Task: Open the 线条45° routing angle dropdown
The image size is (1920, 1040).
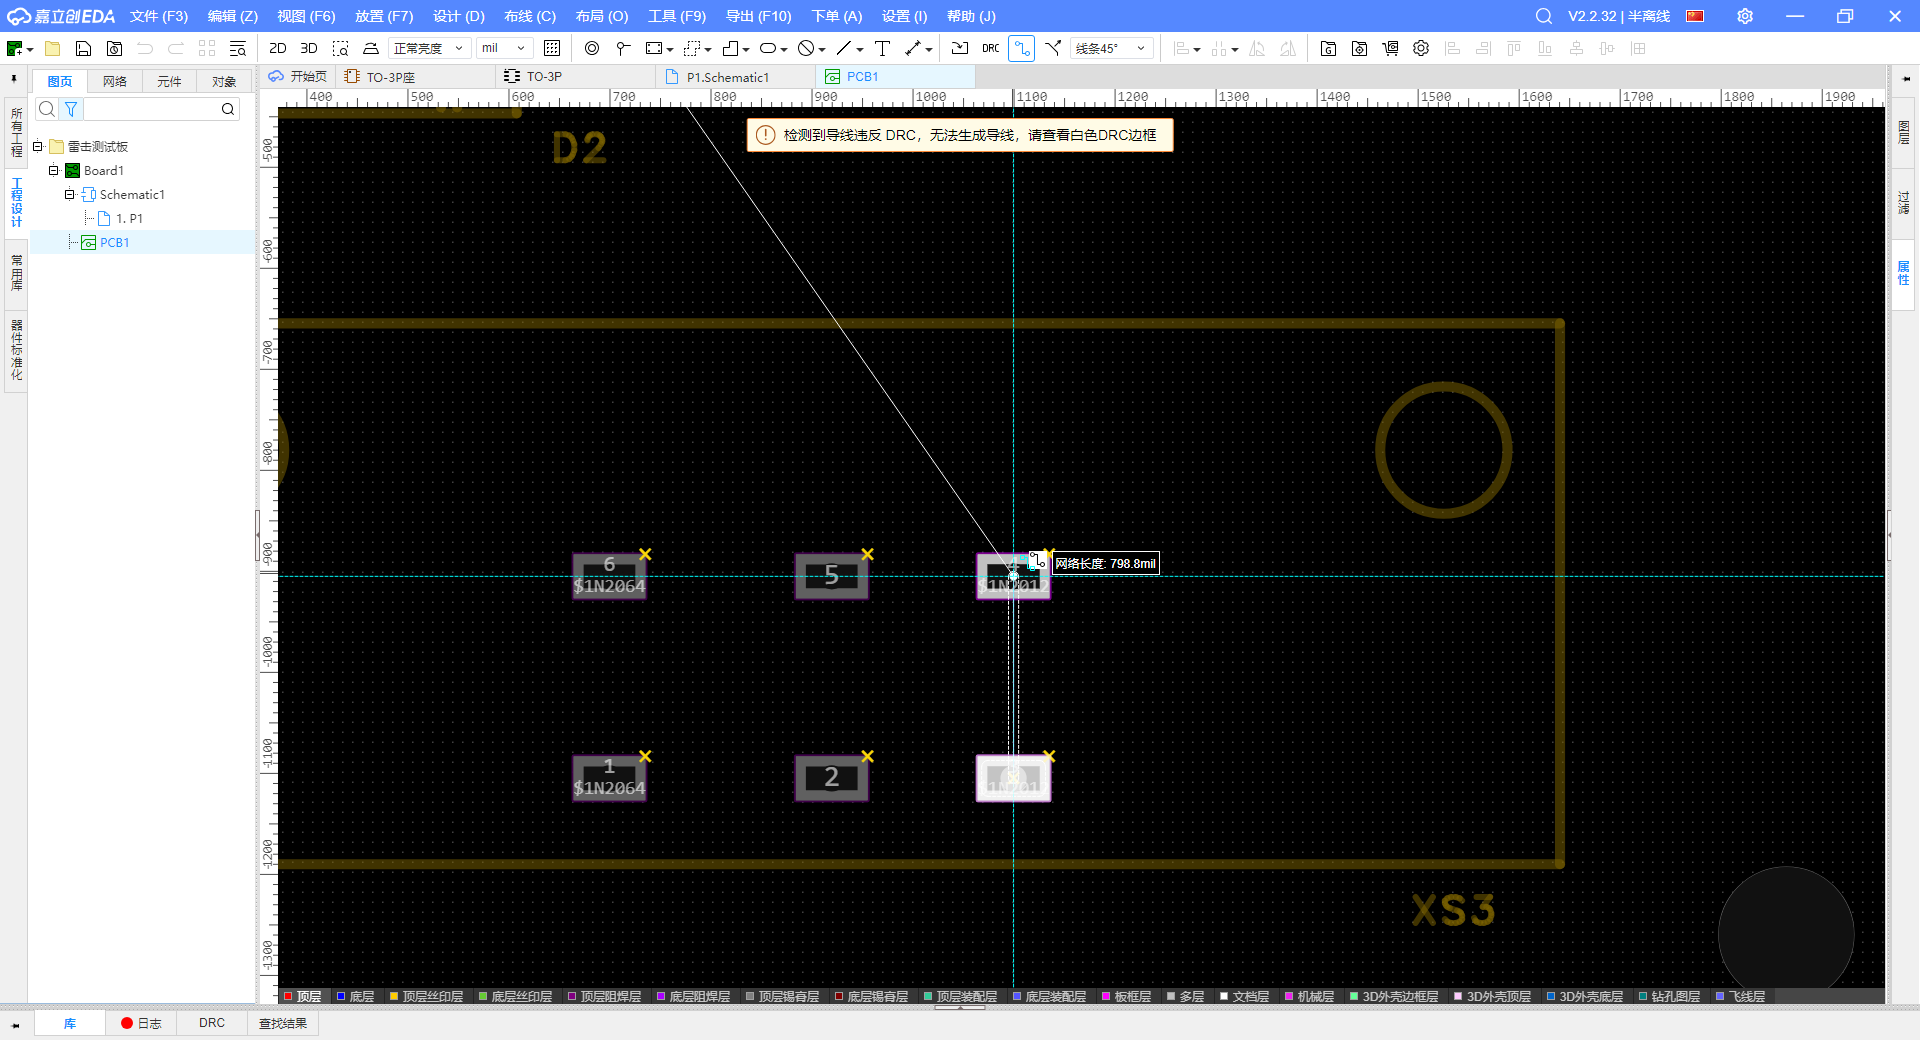Action: click(1112, 48)
